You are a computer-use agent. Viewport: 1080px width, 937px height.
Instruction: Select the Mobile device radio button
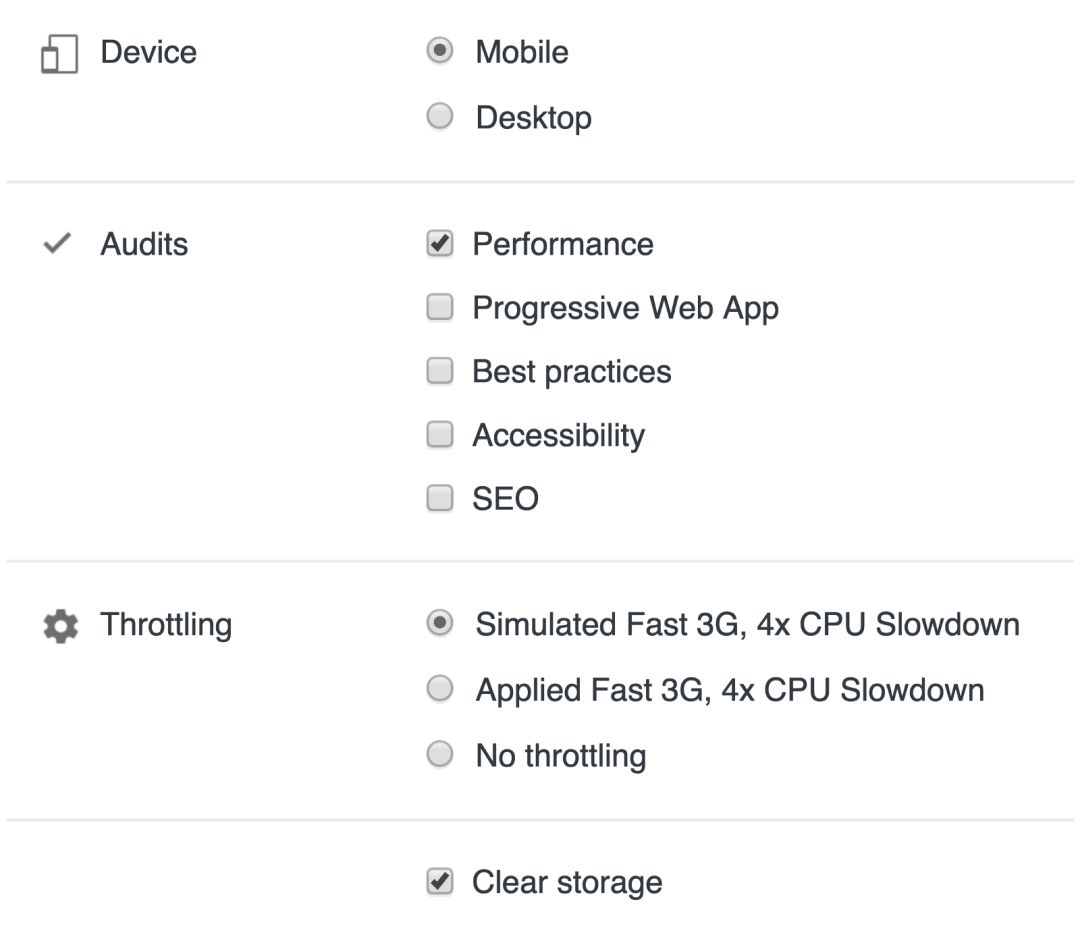tap(440, 51)
